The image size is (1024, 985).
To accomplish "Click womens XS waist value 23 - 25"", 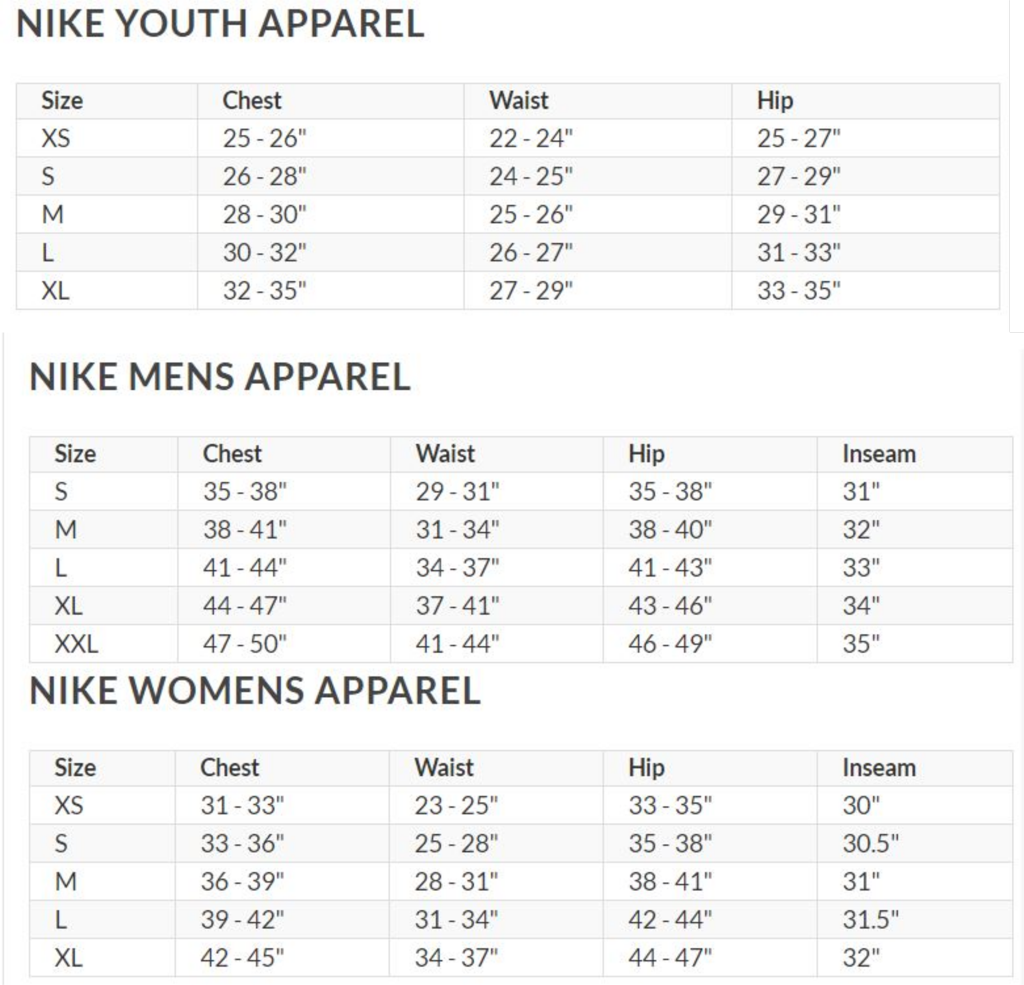I will click(x=456, y=806).
